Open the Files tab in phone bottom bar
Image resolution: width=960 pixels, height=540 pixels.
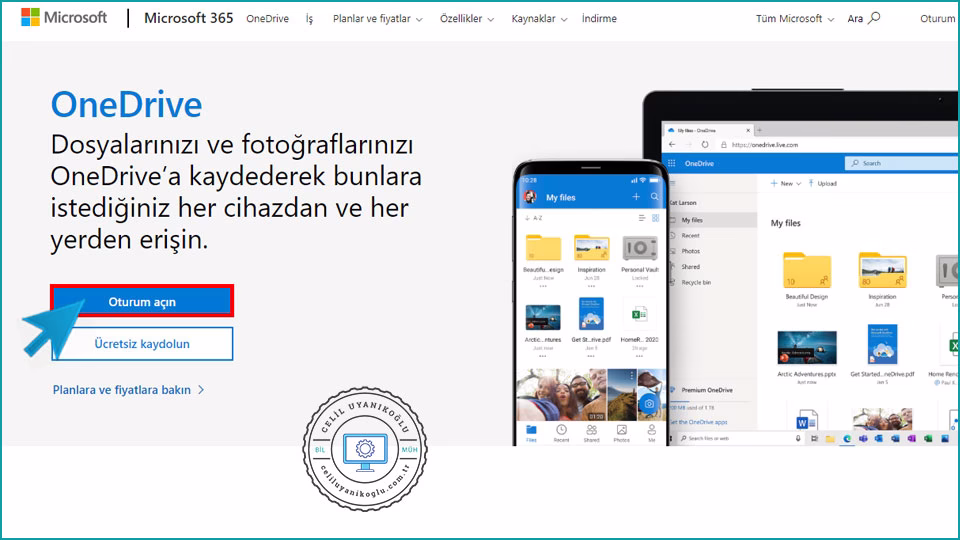(531, 433)
